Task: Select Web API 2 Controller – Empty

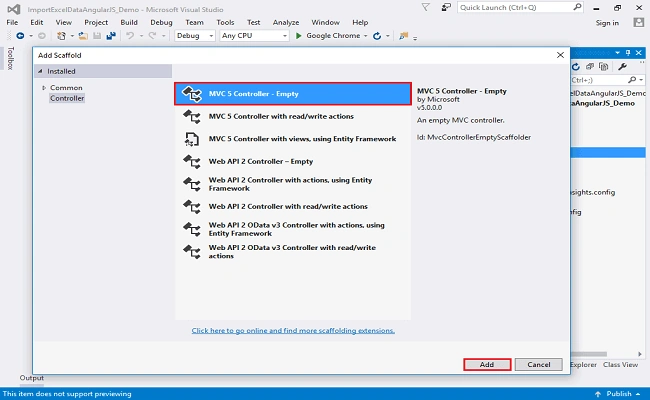Action: tap(293, 161)
